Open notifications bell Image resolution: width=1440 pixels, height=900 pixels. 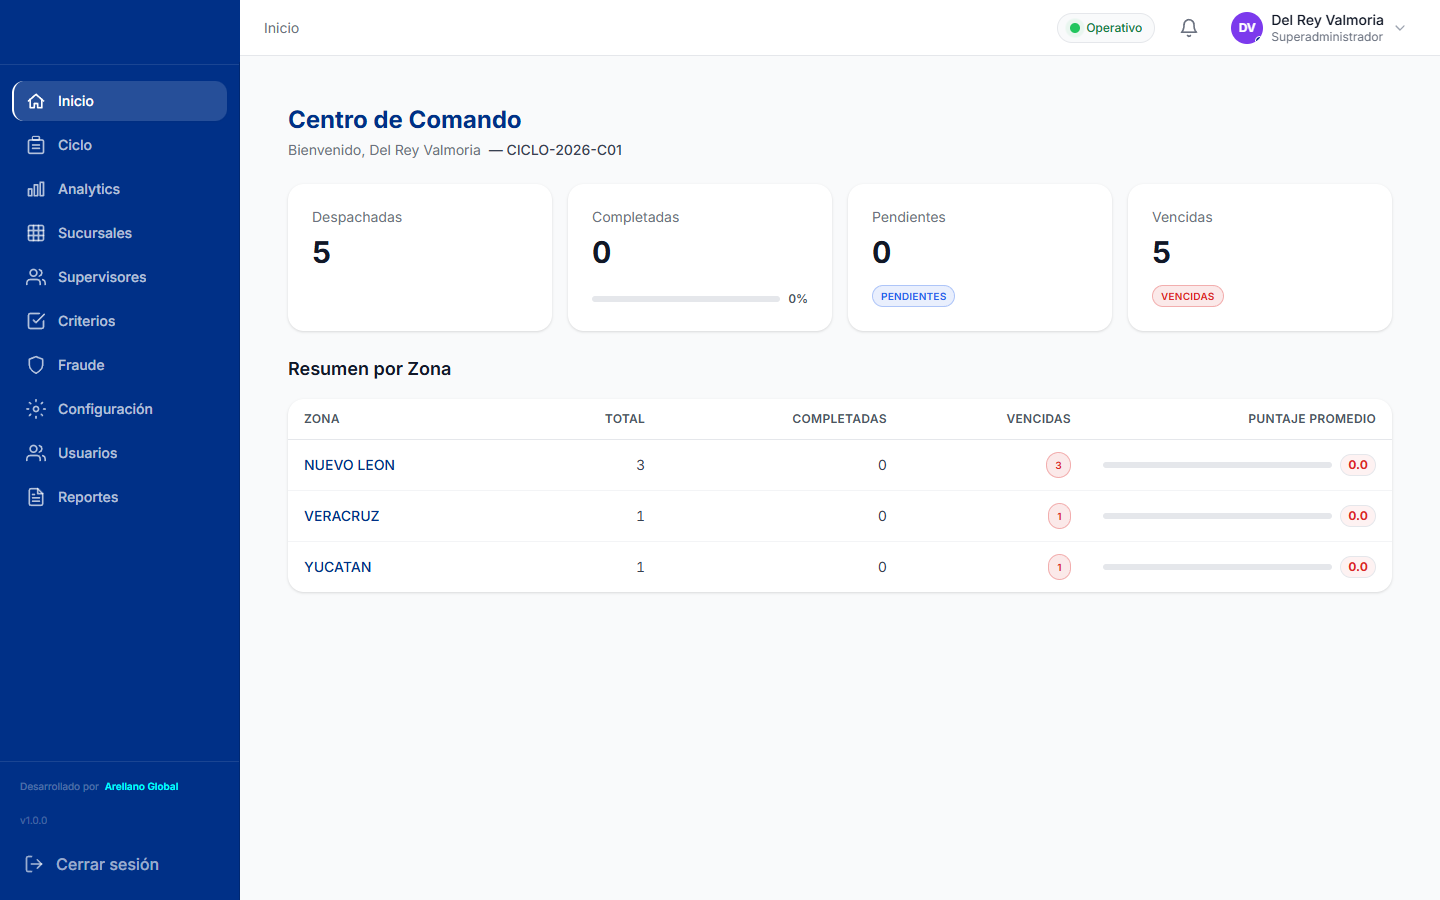pos(1189,28)
